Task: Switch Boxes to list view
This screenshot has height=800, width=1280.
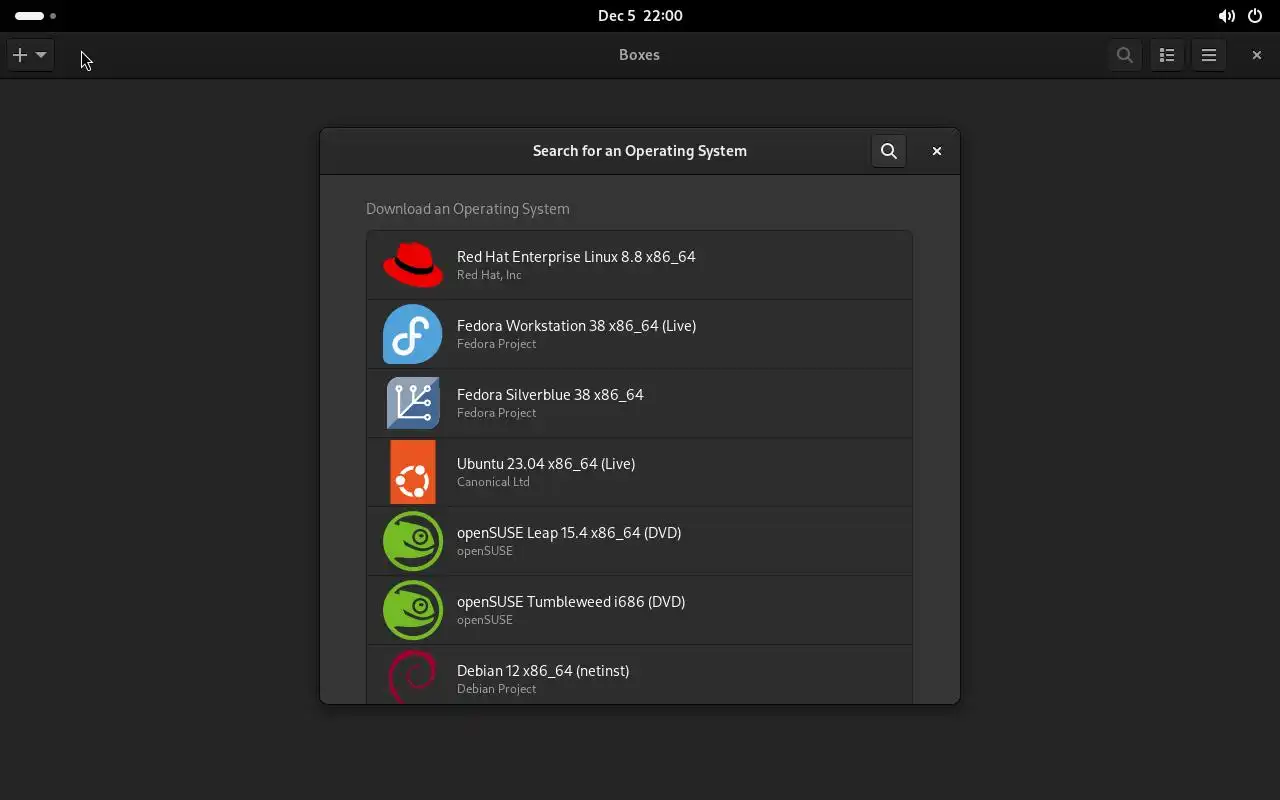Action: (x=1167, y=55)
